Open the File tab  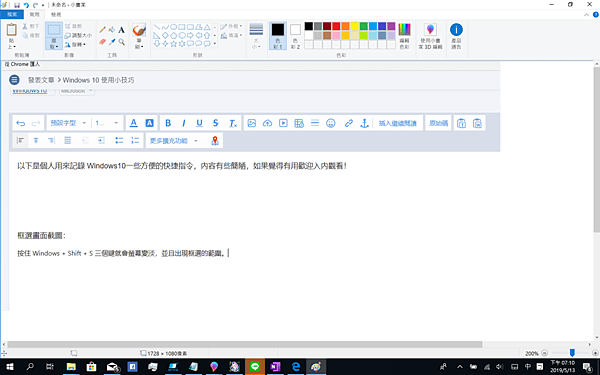point(12,15)
